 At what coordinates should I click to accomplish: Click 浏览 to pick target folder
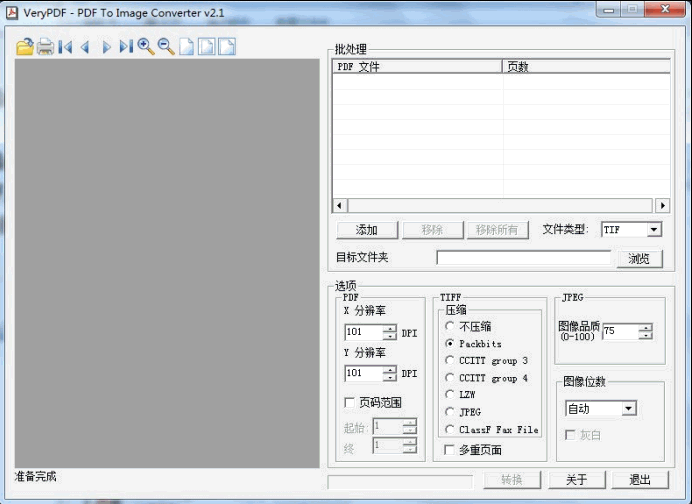[639, 259]
